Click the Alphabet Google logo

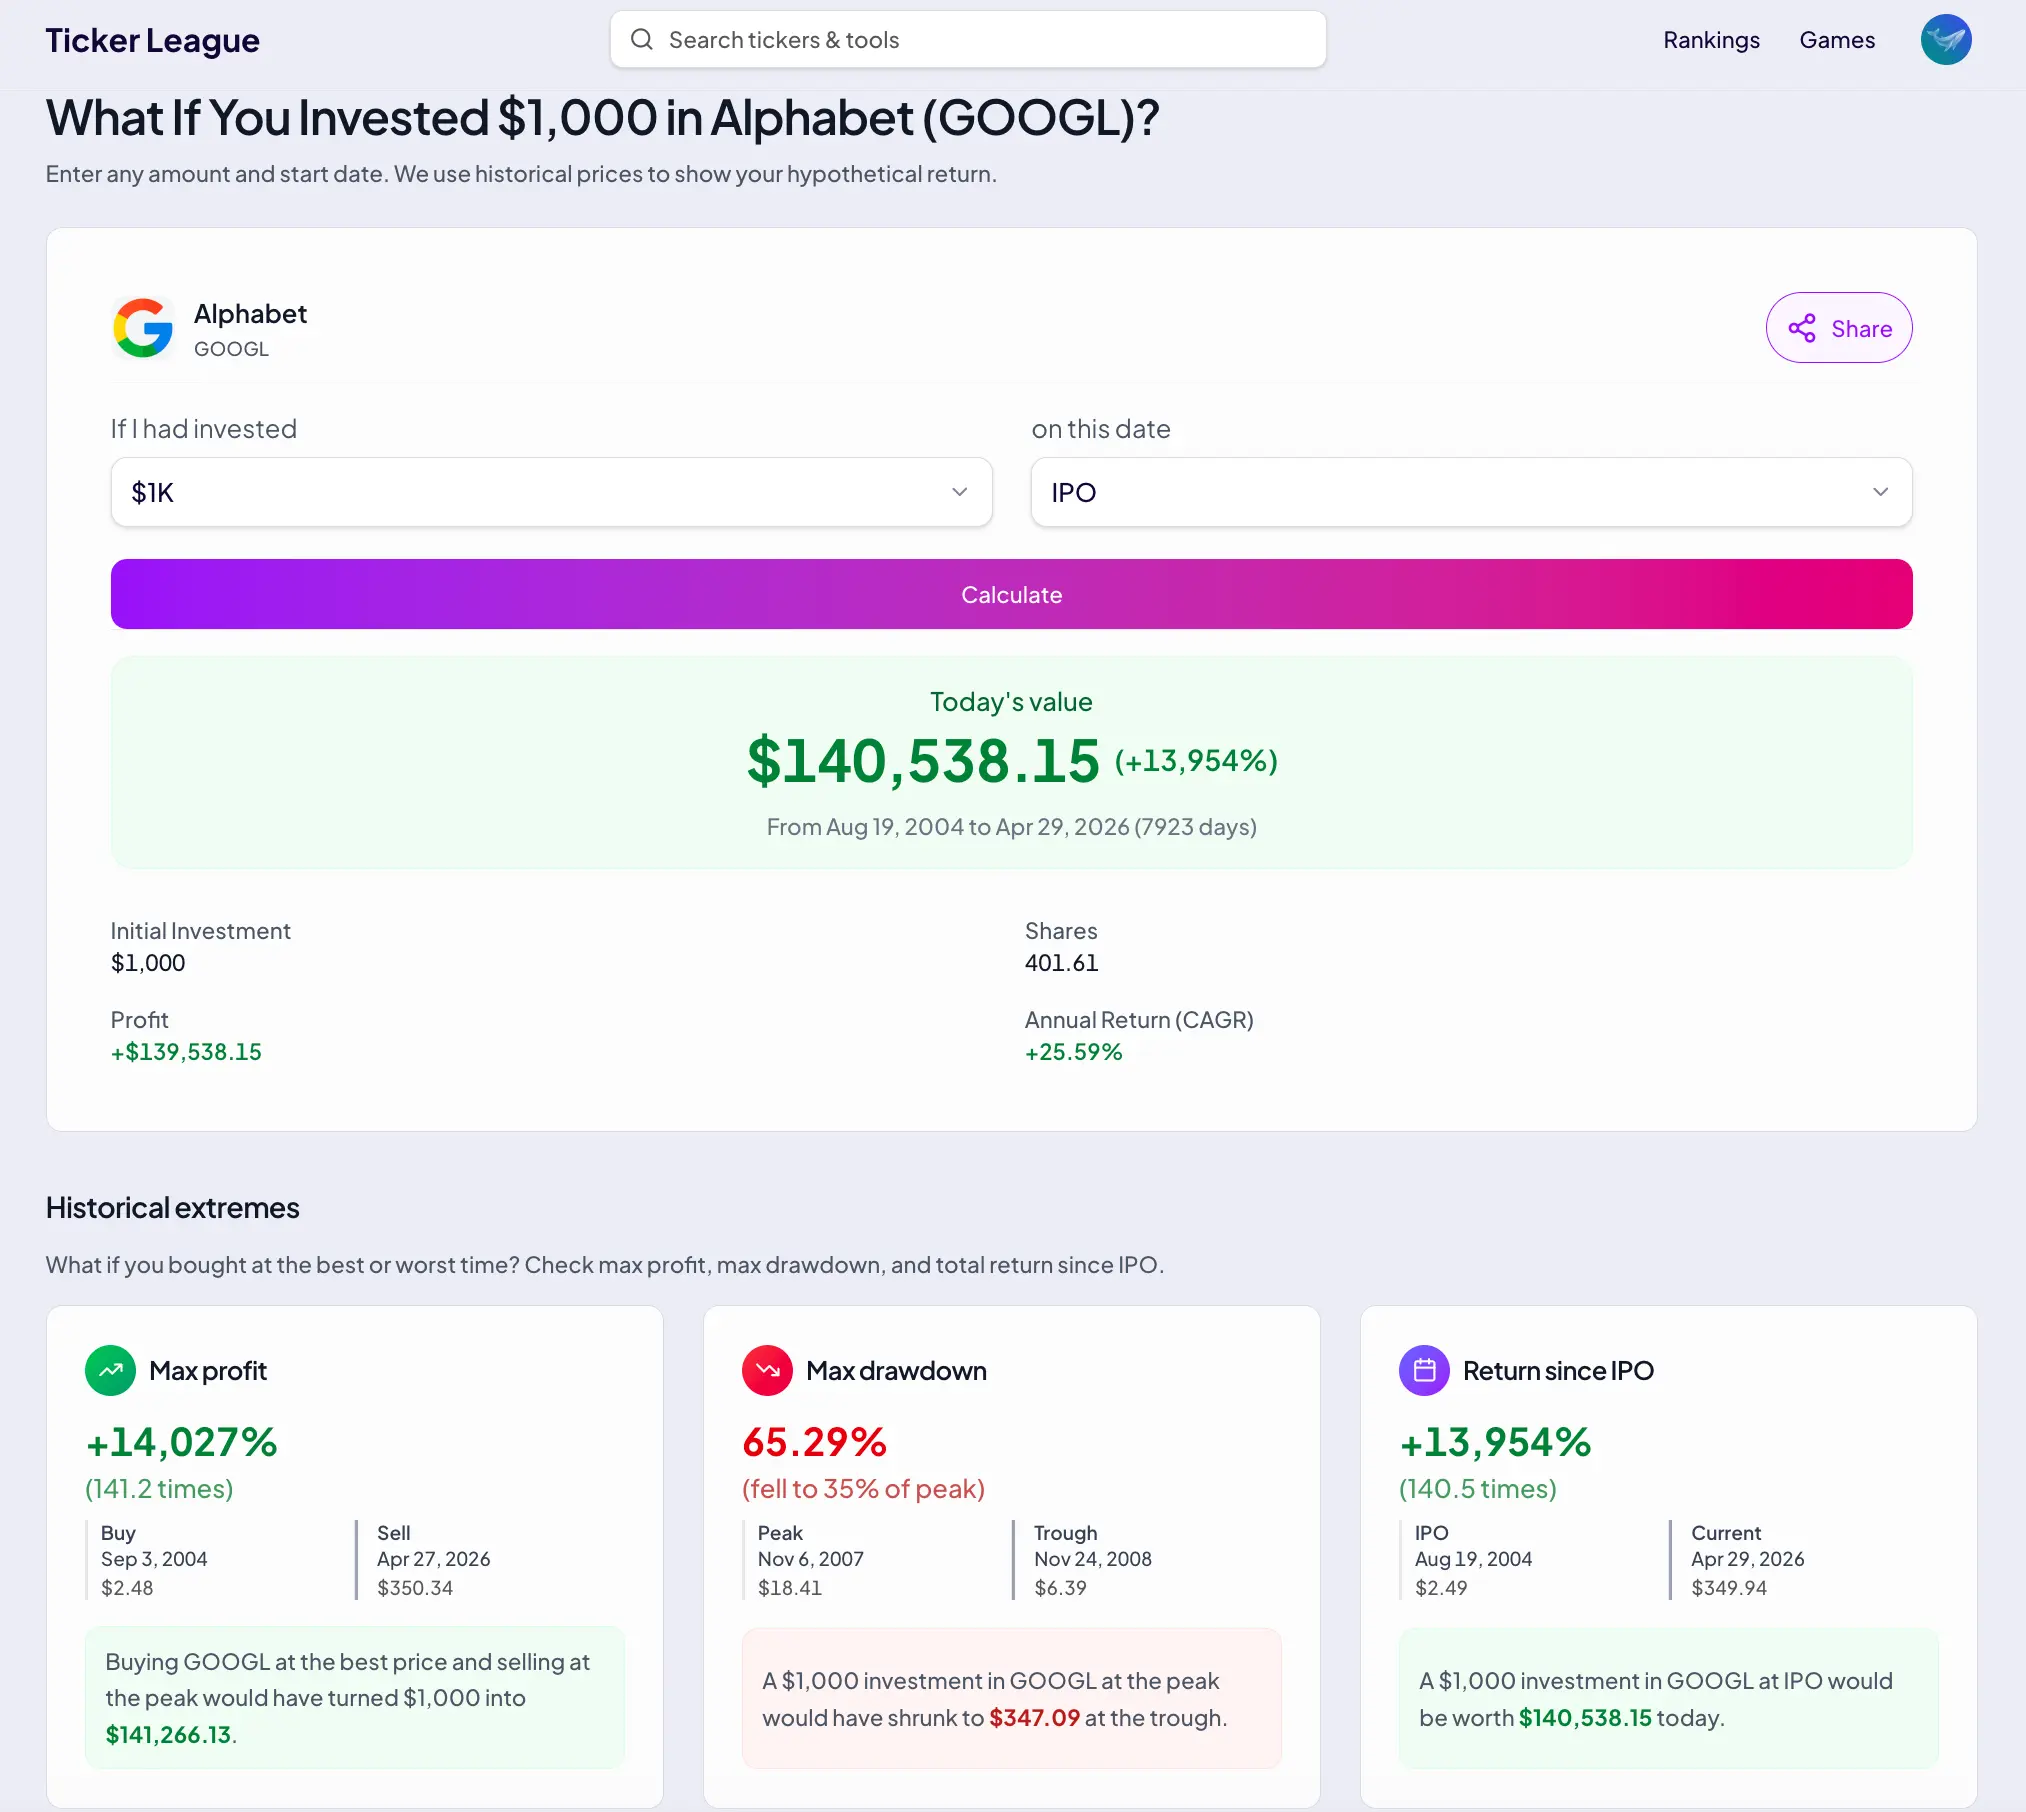click(143, 328)
